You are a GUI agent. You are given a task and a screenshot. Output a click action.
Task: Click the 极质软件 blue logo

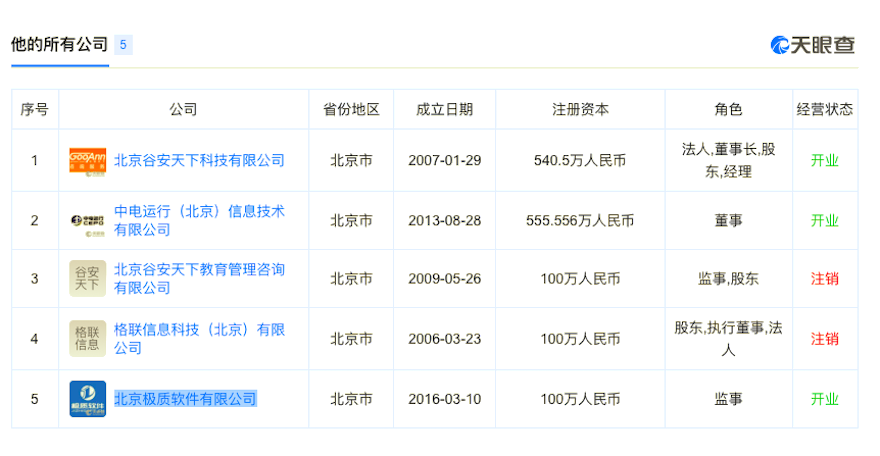[x=88, y=399]
